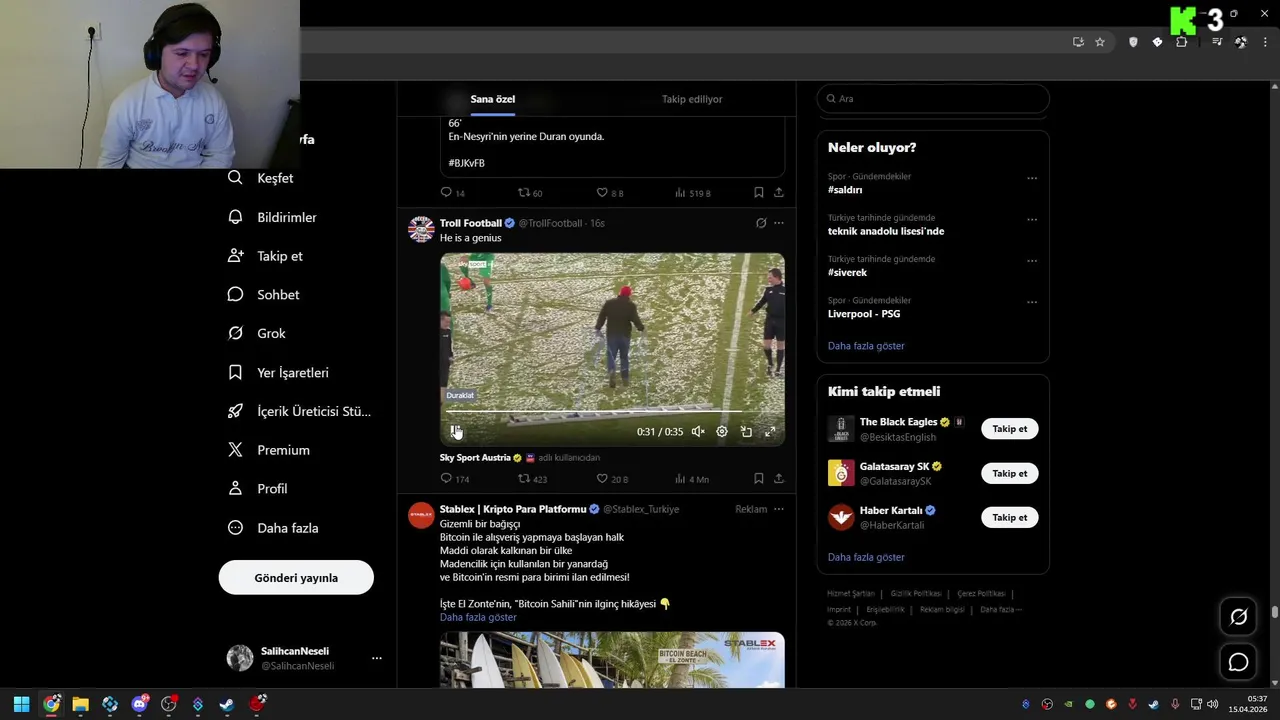Screen dimensions: 1280x720
Task: Click the Gönderi yayınla post button
Action: pos(296,578)
